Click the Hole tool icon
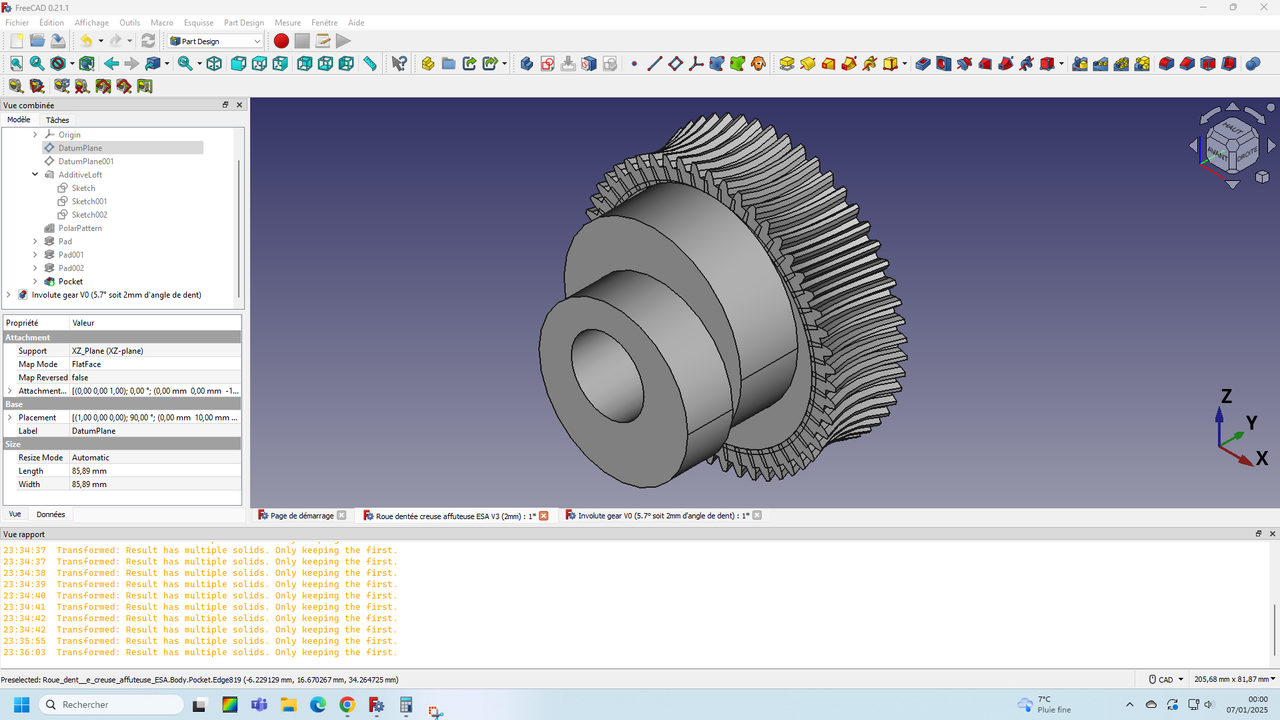The height and width of the screenshot is (720, 1280). point(943,64)
